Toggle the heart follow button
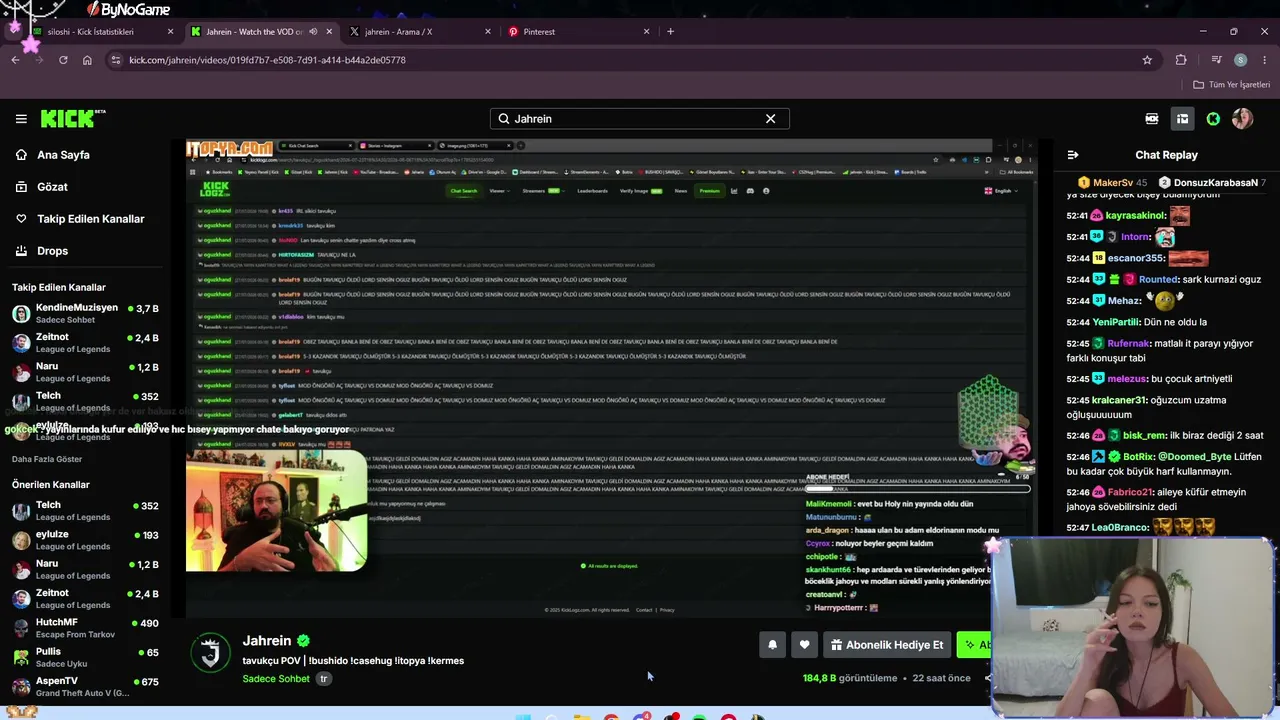The image size is (1280, 720). click(x=804, y=645)
